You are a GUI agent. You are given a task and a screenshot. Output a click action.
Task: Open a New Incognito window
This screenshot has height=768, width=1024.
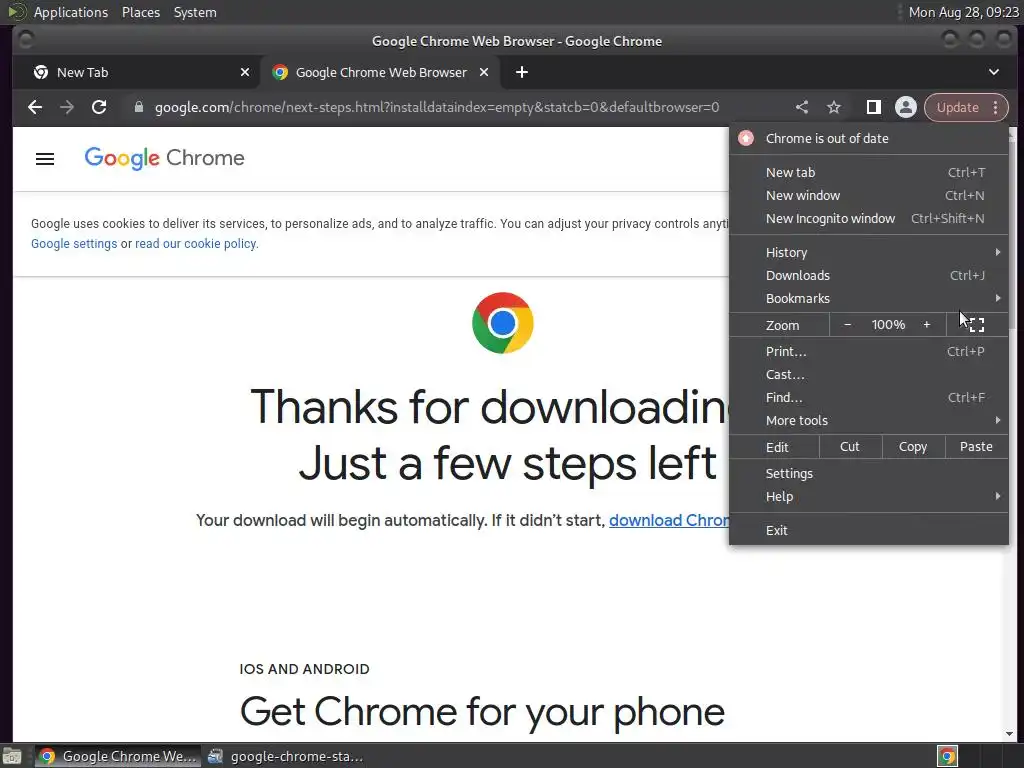[x=869, y=218]
